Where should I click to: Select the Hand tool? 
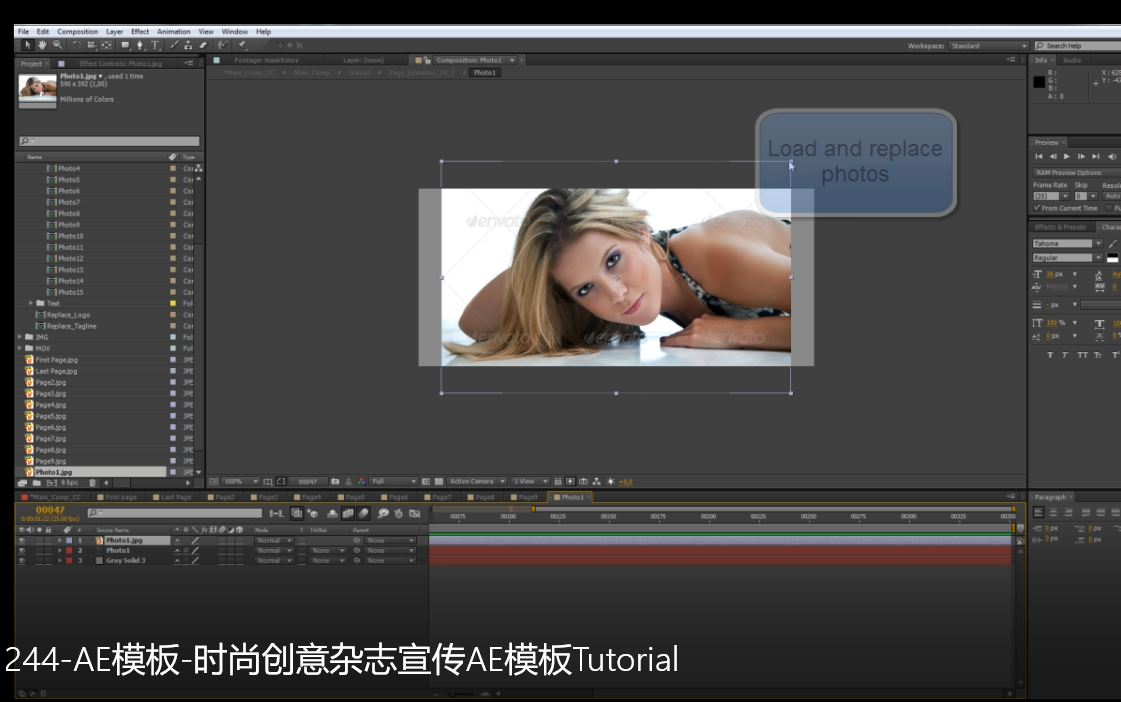coord(43,45)
